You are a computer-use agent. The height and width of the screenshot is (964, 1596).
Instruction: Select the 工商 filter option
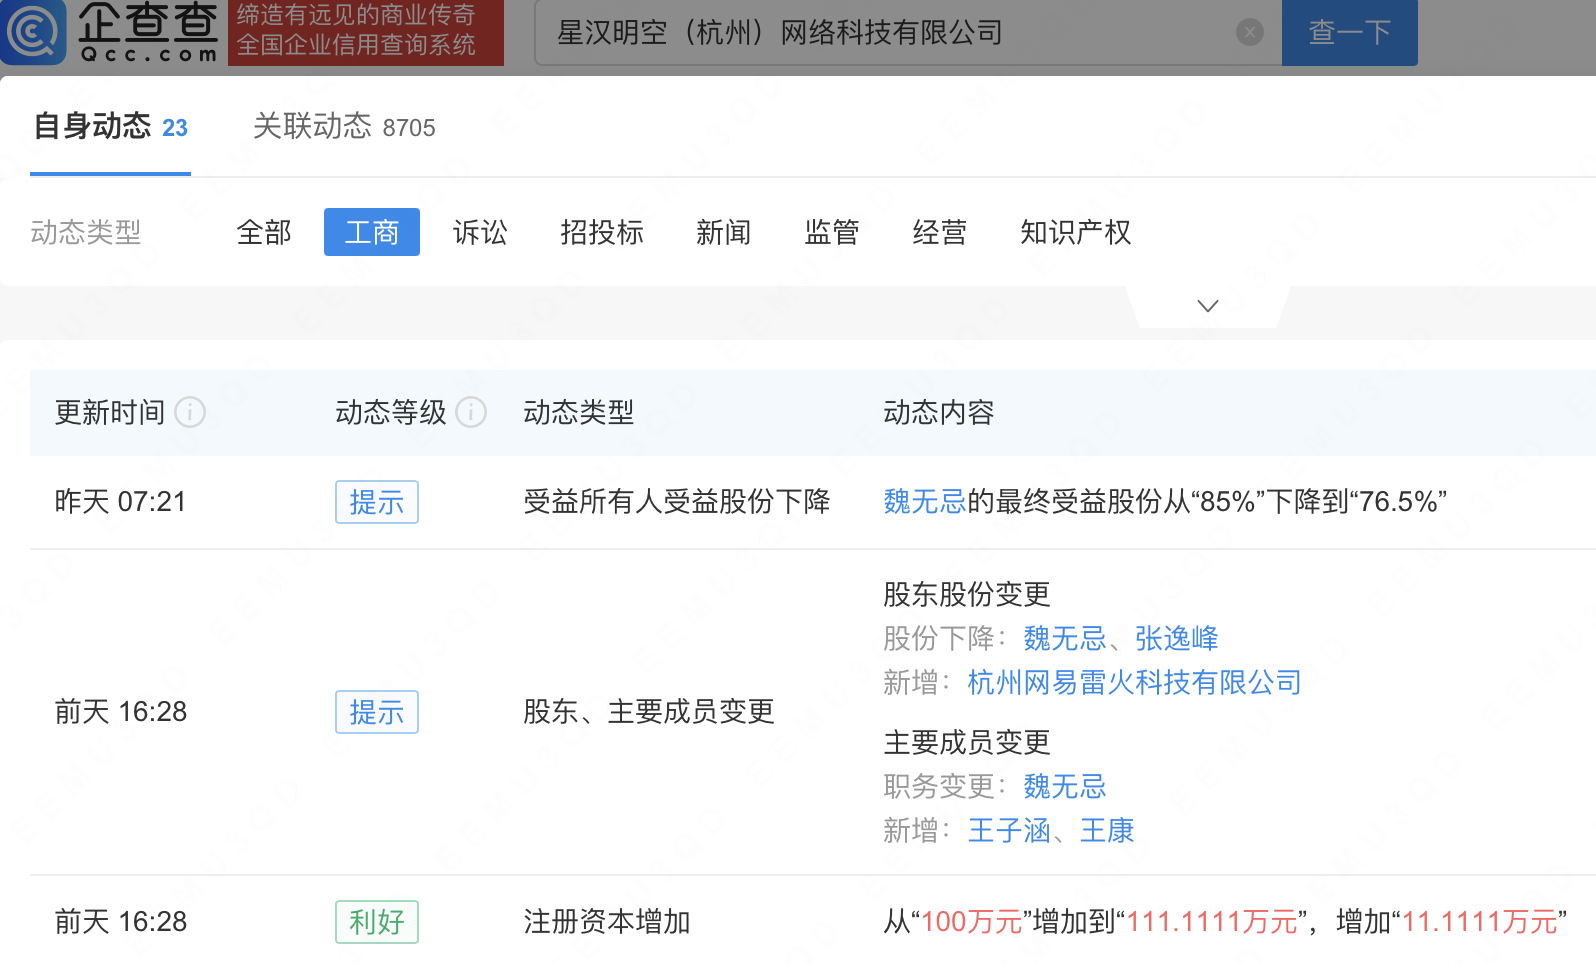pos(371,232)
